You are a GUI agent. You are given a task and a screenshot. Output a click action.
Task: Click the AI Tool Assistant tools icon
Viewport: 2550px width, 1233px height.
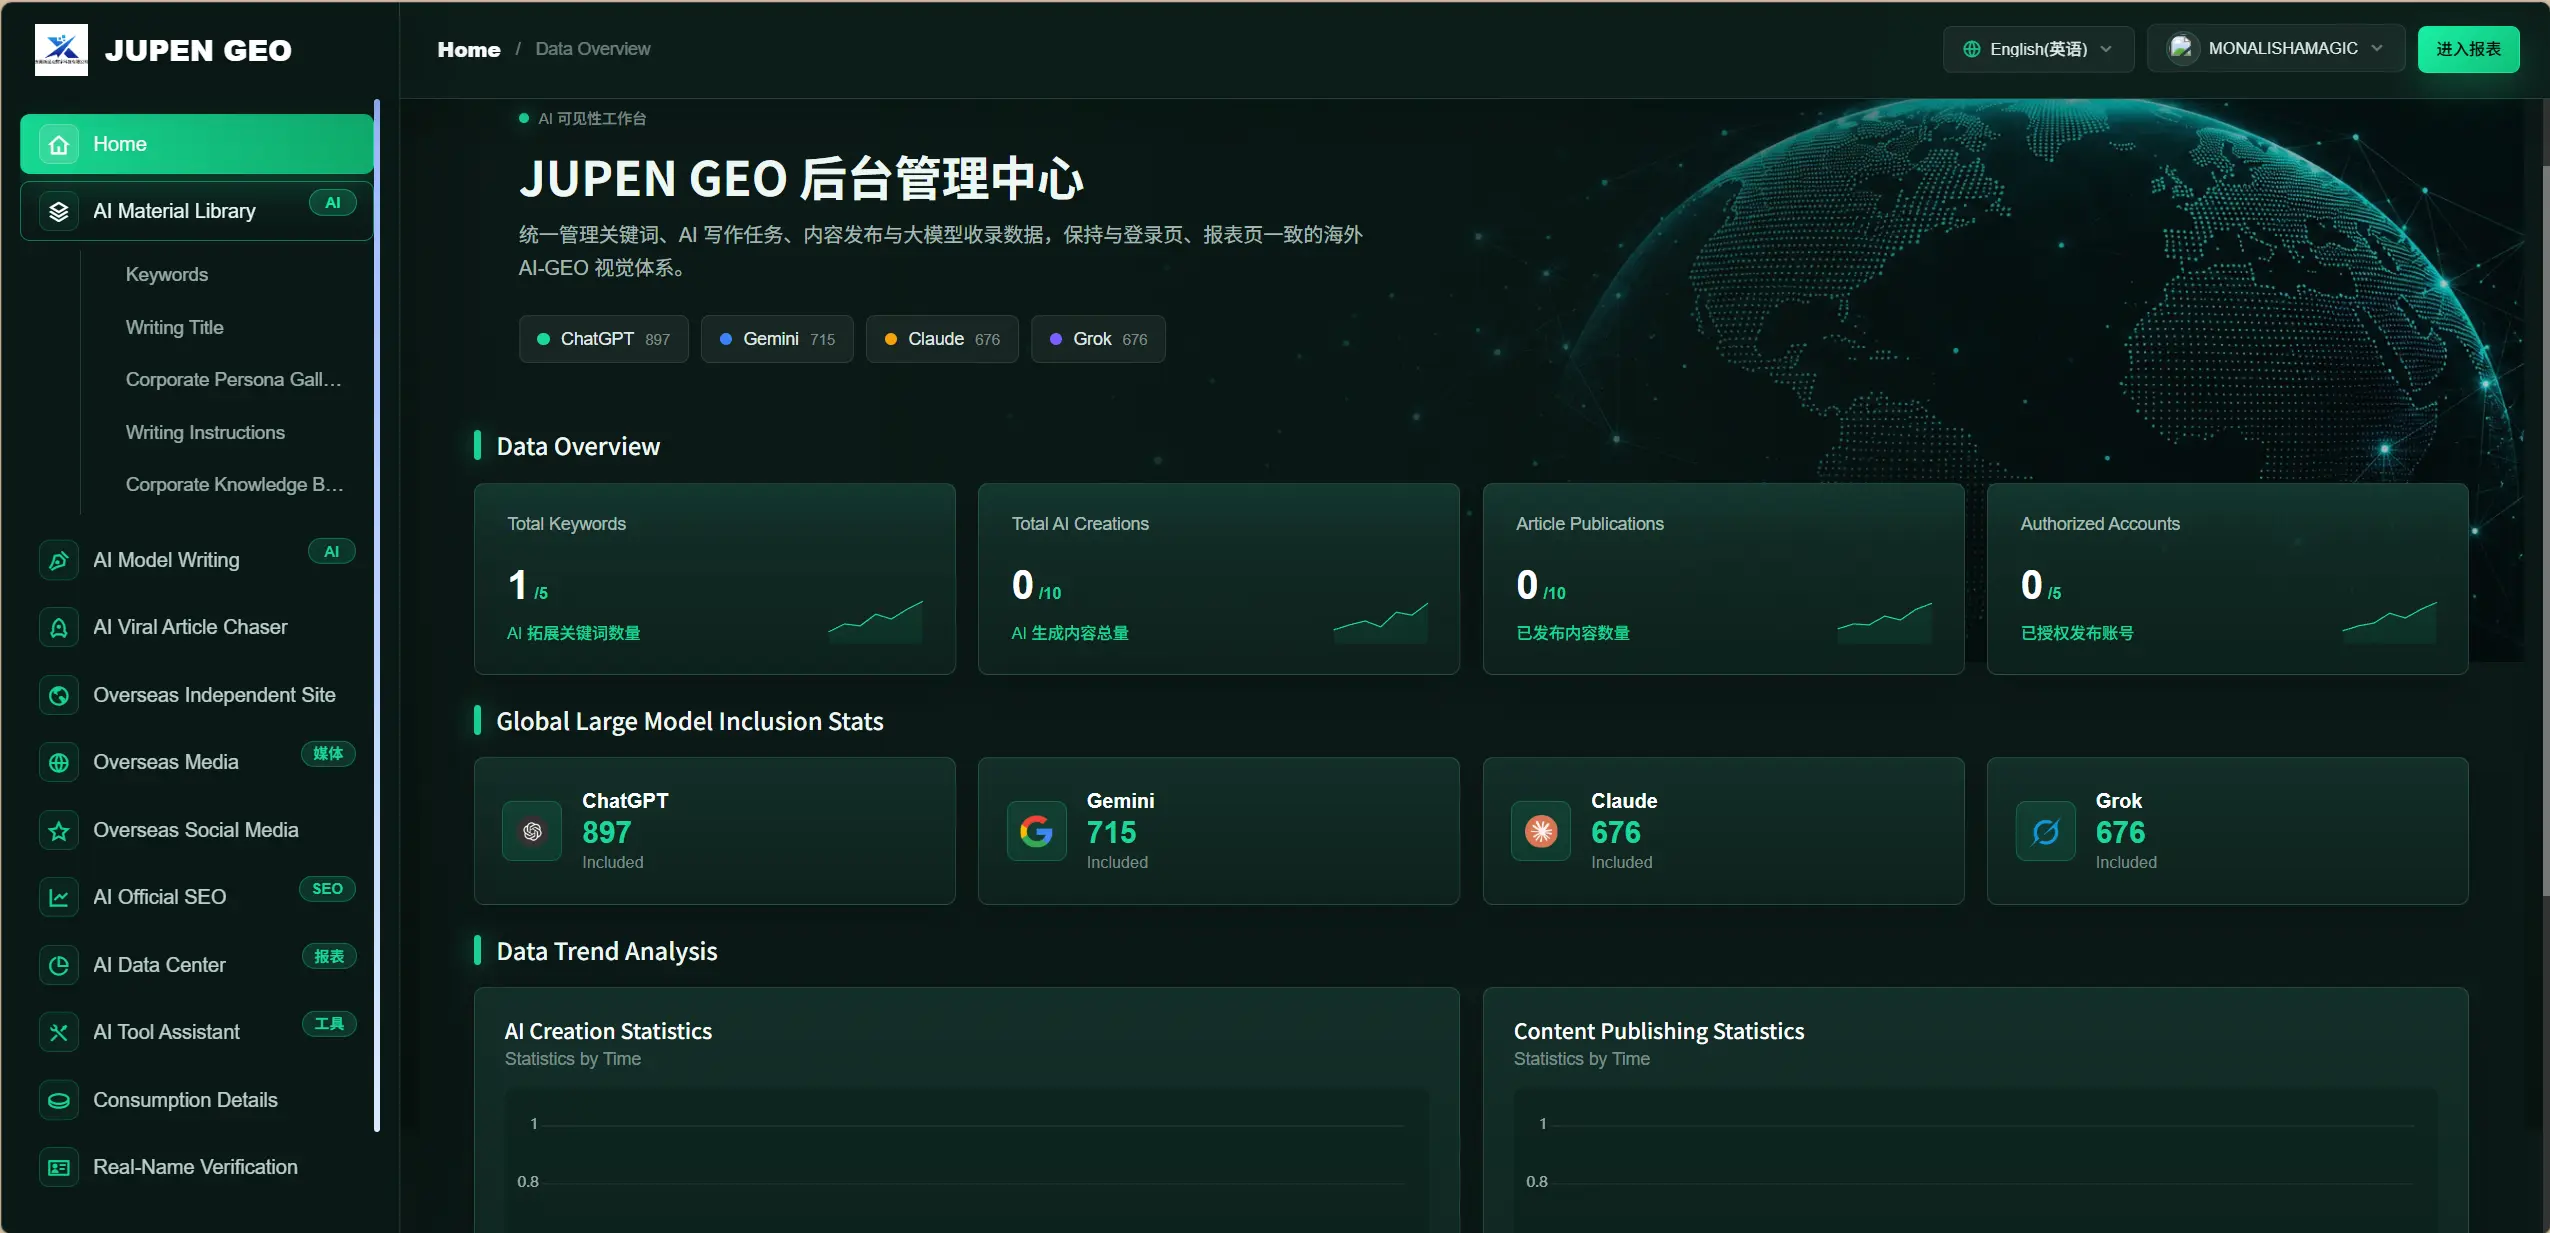click(x=59, y=1033)
